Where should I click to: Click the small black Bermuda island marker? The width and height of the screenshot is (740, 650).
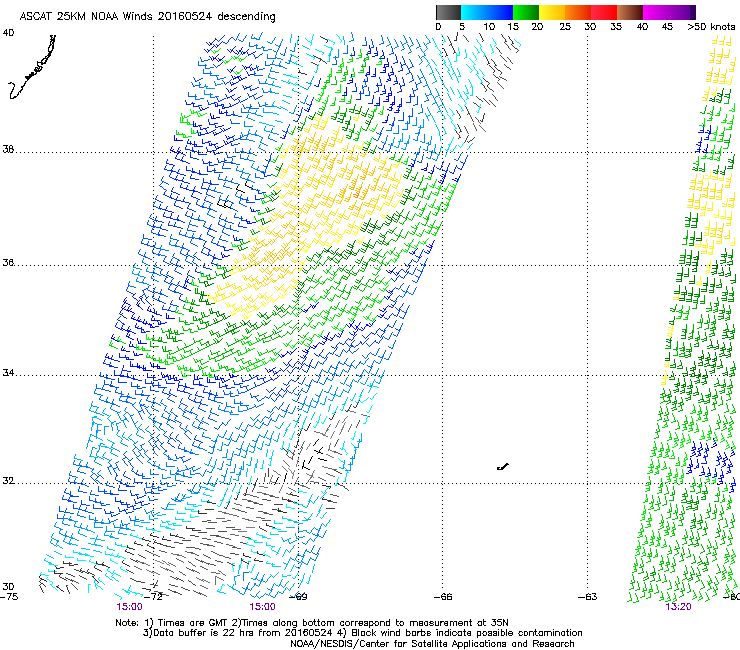point(503,467)
